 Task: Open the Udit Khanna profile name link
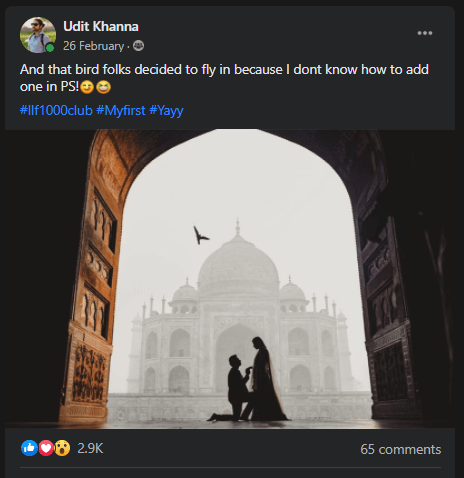(x=101, y=27)
